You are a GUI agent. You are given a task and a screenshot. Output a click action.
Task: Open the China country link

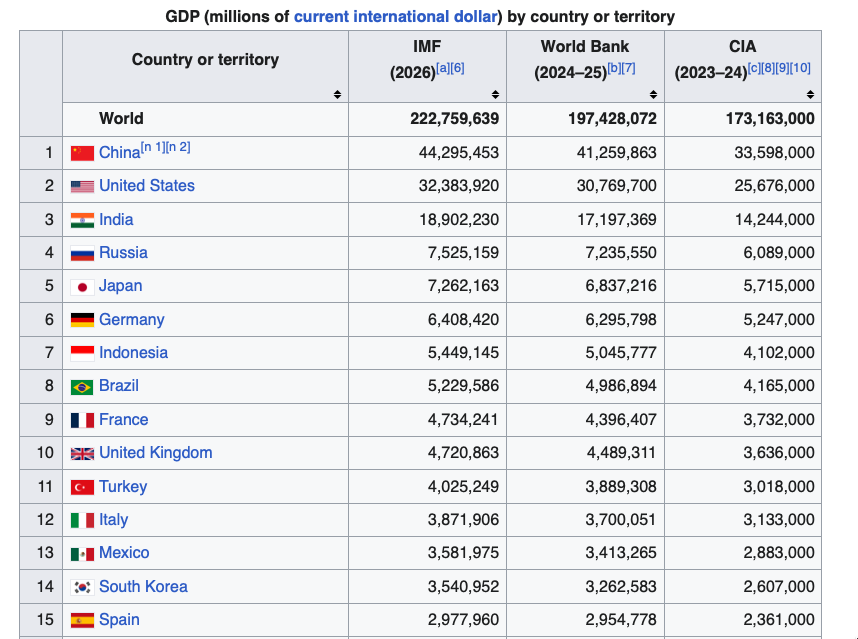(119, 153)
